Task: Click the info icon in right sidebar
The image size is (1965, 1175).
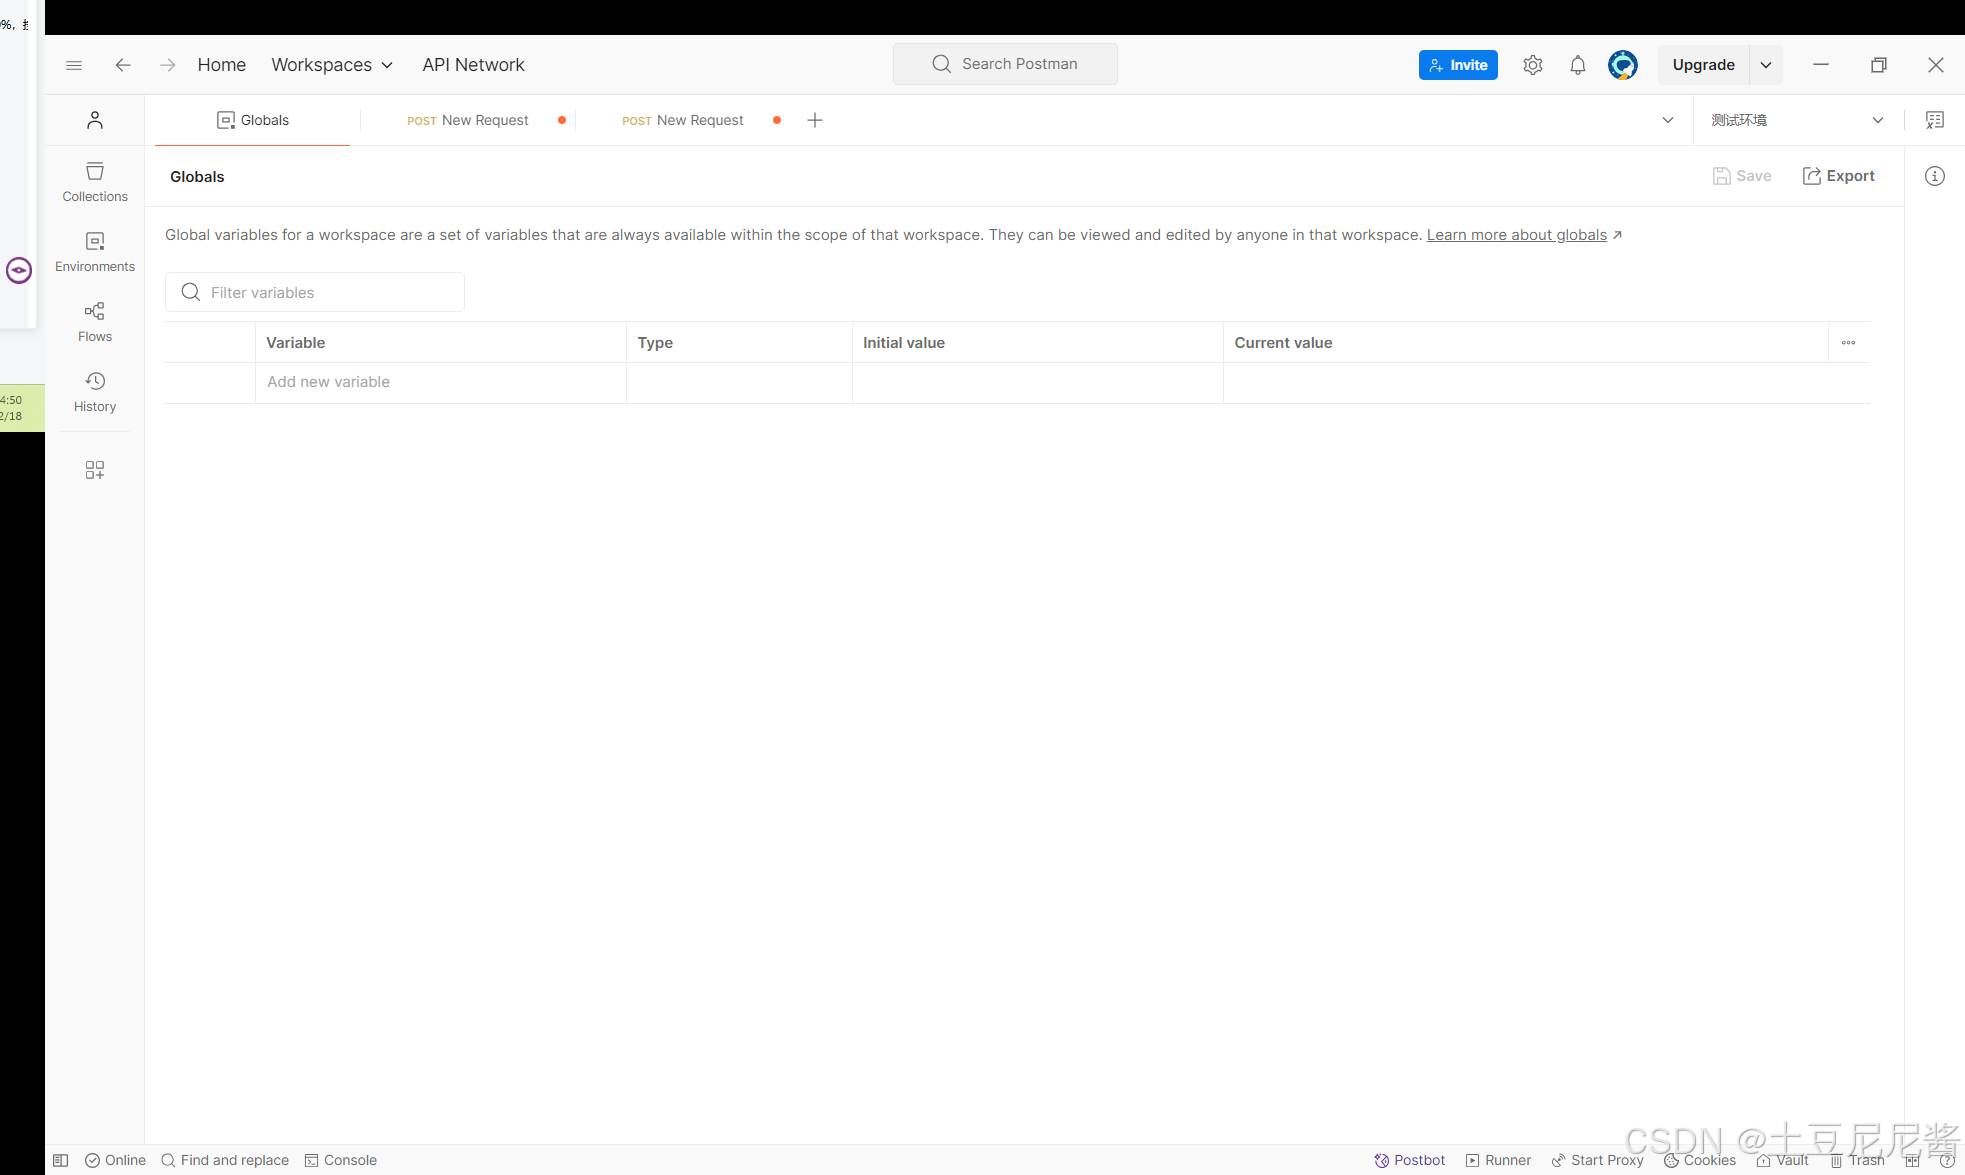Action: [1934, 176]
